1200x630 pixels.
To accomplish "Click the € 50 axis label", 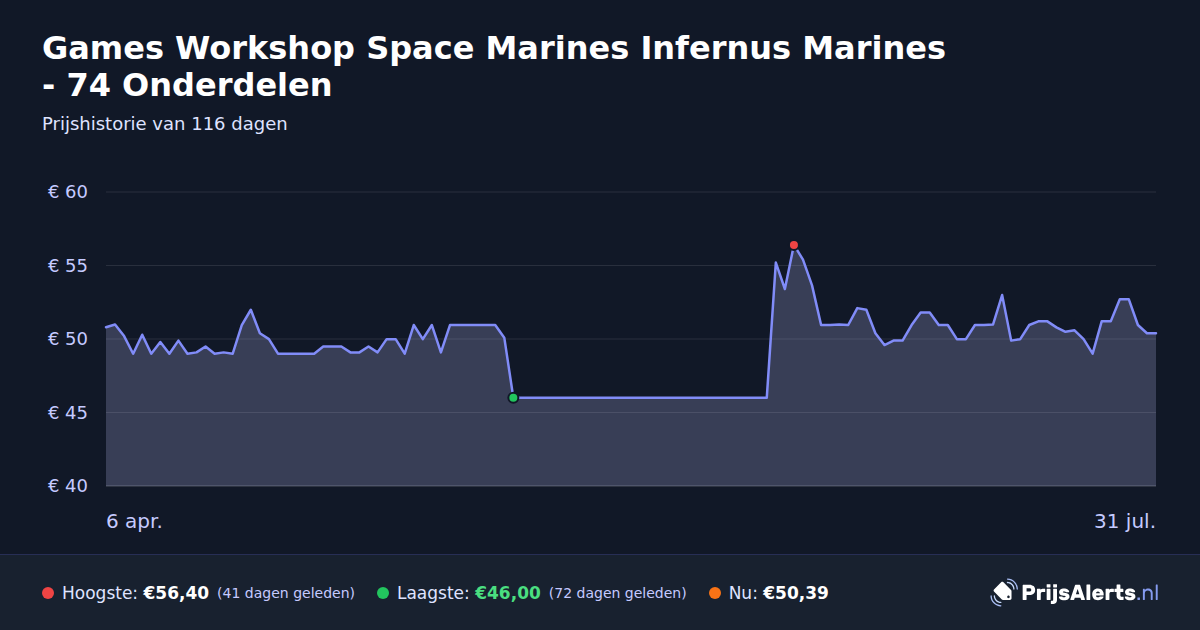I will click(68, 339).
